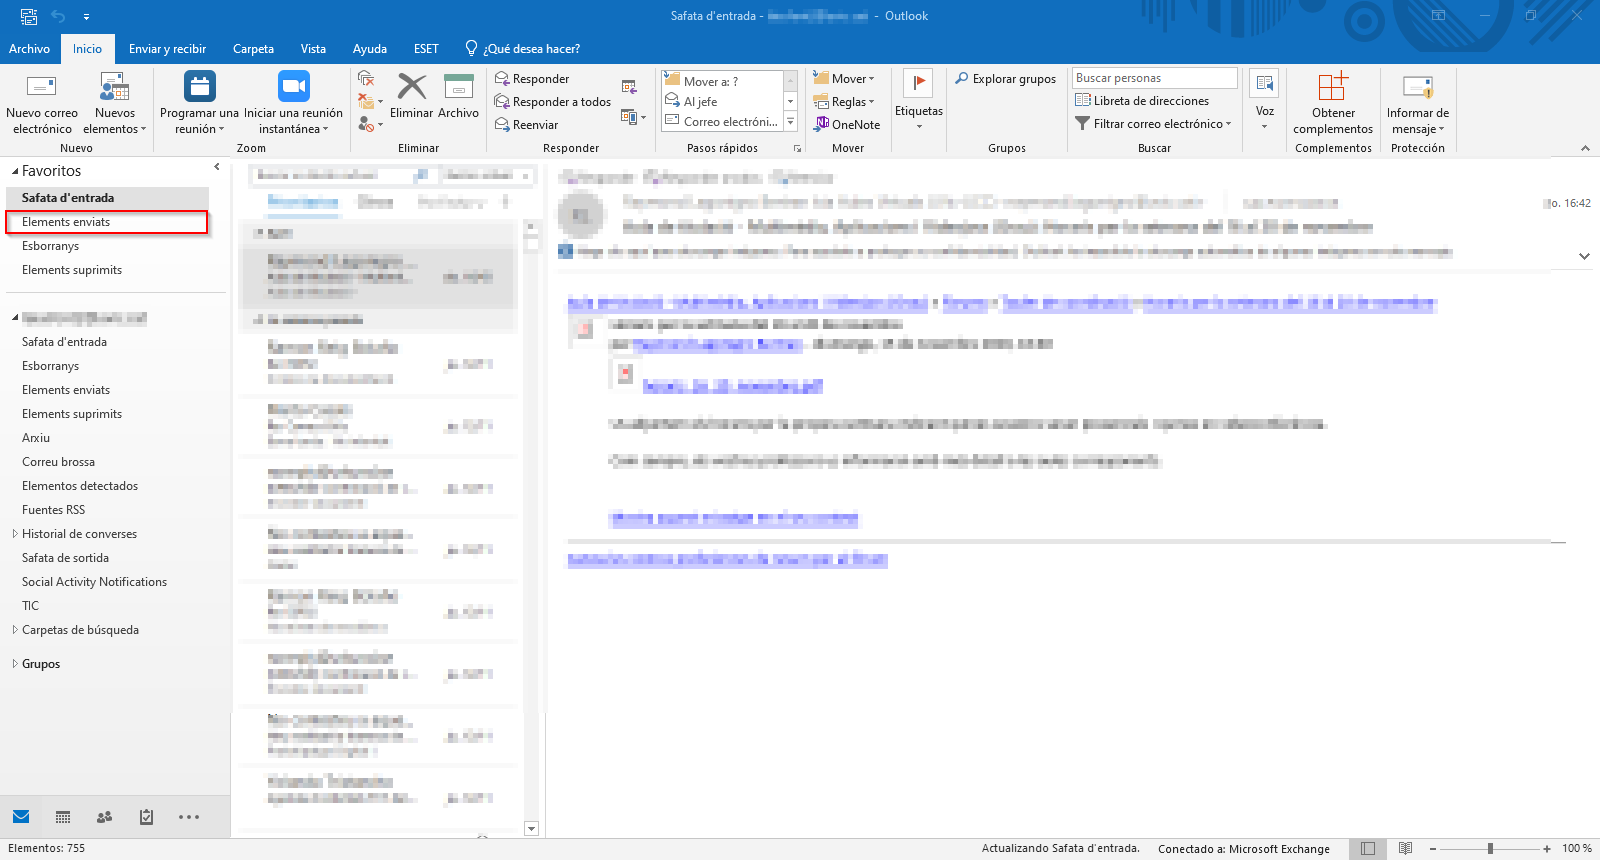
Task: Click the Buscar personas search field
Action: pos(1153,78)
